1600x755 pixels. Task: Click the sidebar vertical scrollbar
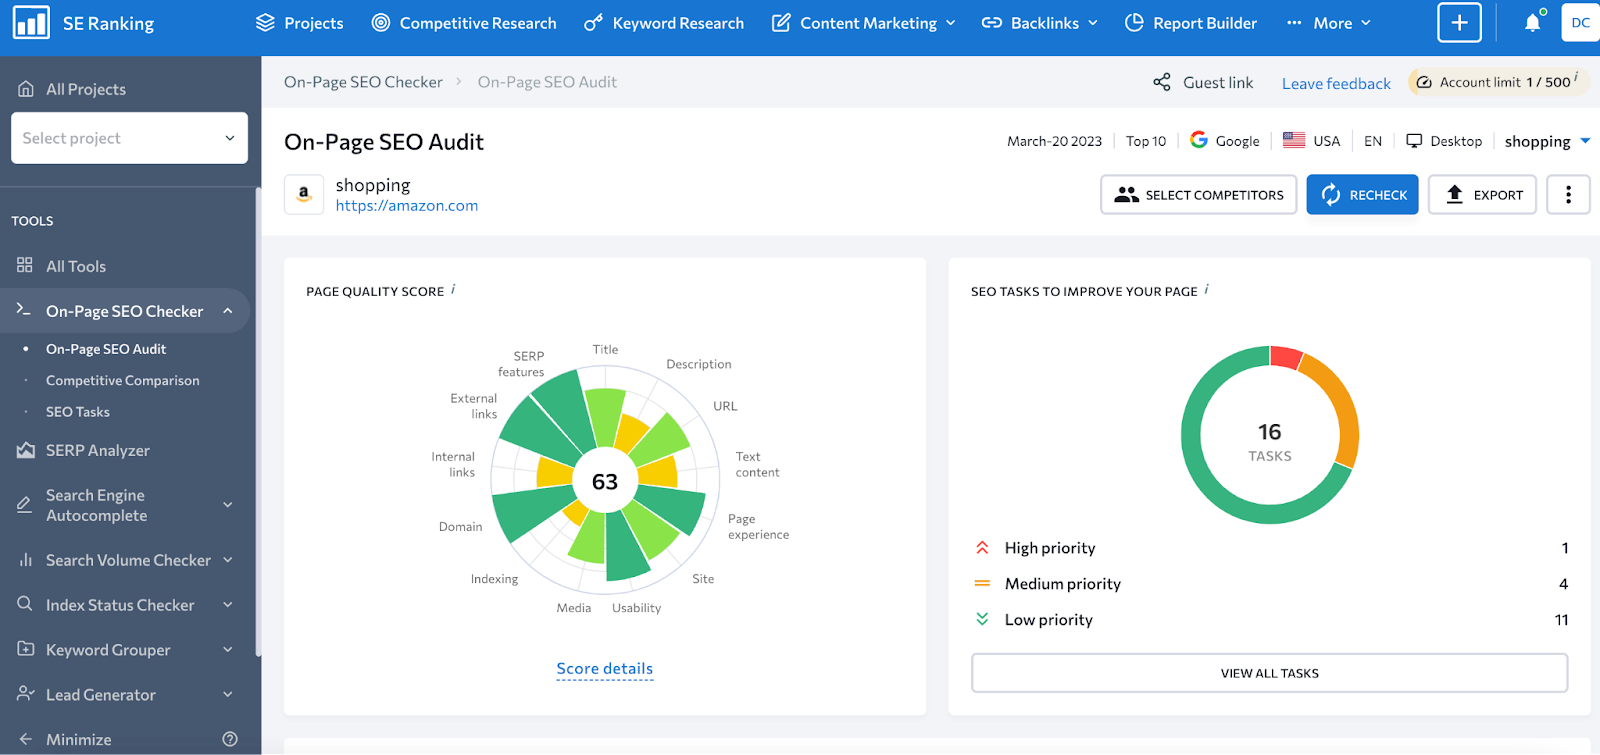[258, 420]
